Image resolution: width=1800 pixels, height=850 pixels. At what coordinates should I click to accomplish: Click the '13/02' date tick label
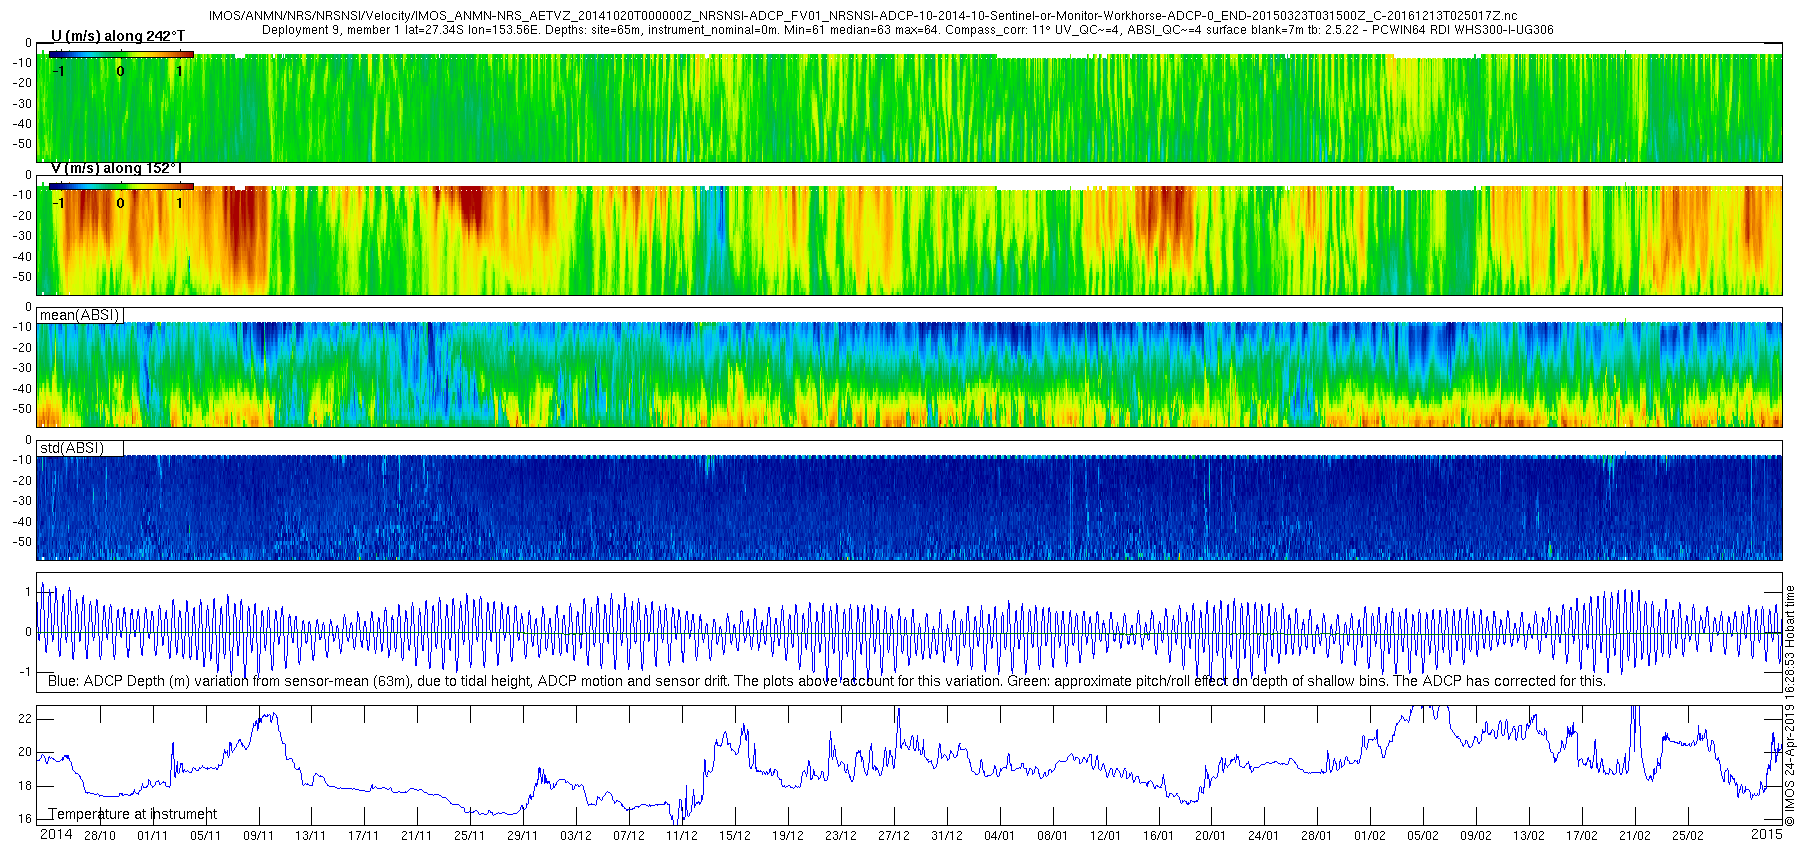point(1529,836)
